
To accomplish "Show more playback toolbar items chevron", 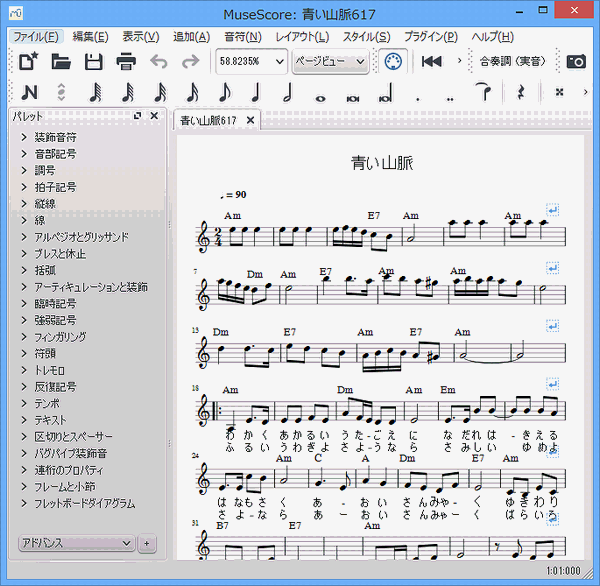I will pos(459,60).
